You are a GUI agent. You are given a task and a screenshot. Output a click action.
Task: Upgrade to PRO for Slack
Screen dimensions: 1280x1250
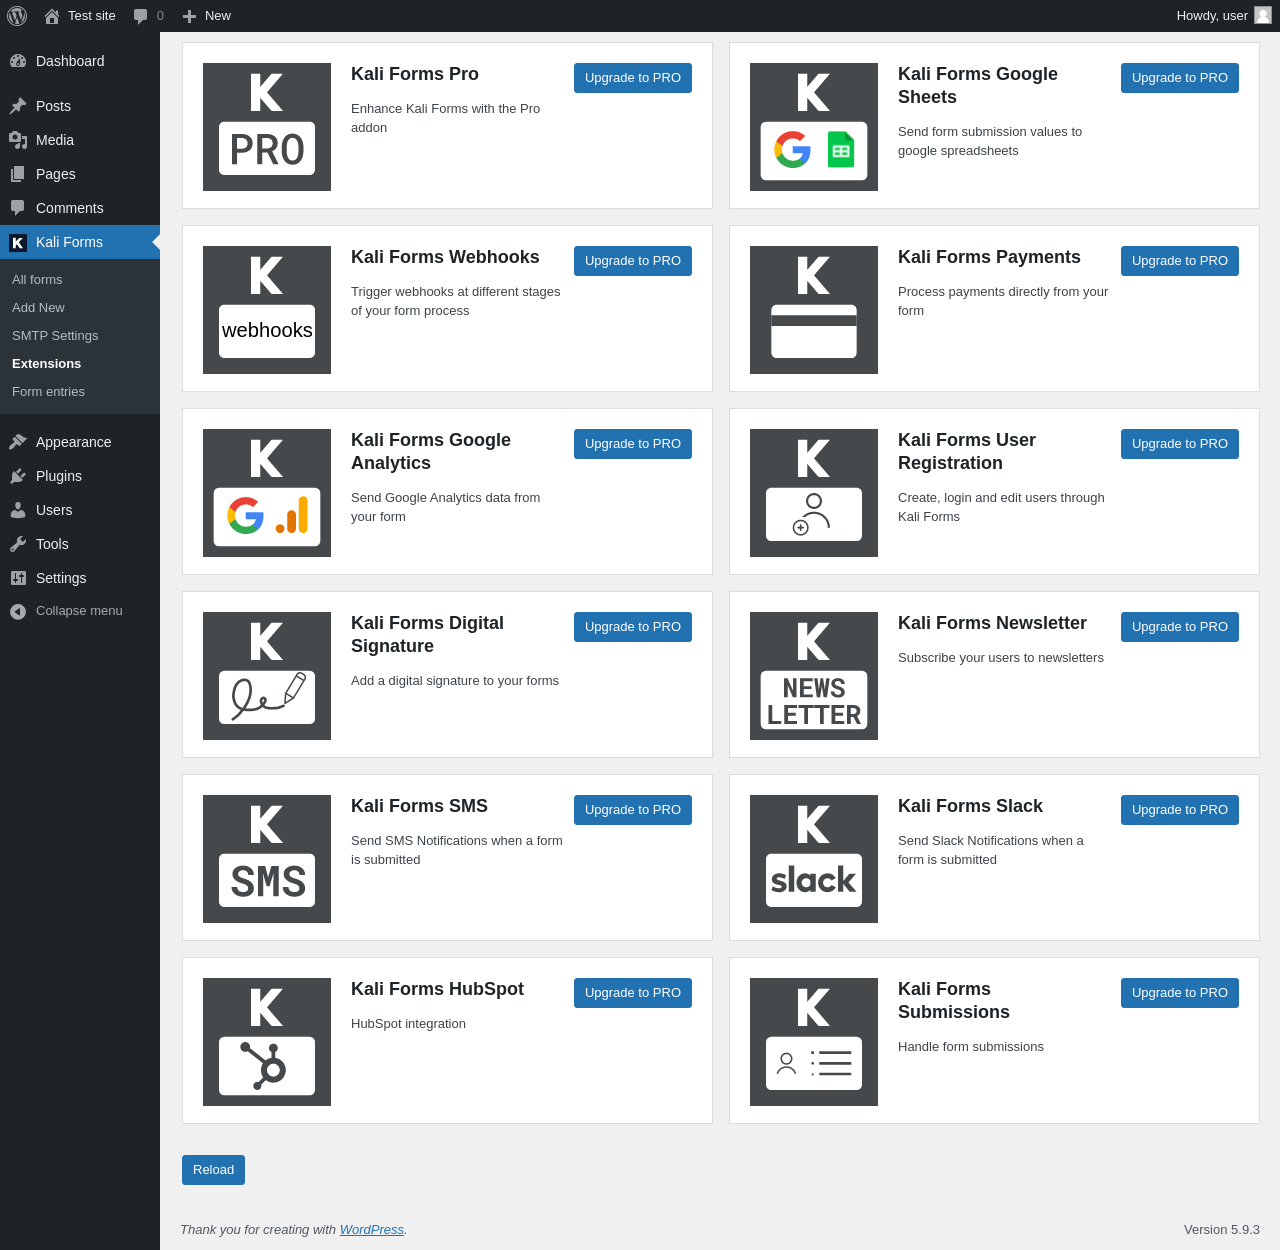[x=1180, y=810]
